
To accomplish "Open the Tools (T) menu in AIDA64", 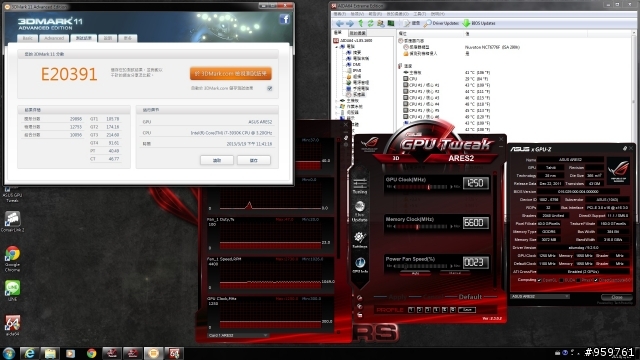I will click(420, 14).
